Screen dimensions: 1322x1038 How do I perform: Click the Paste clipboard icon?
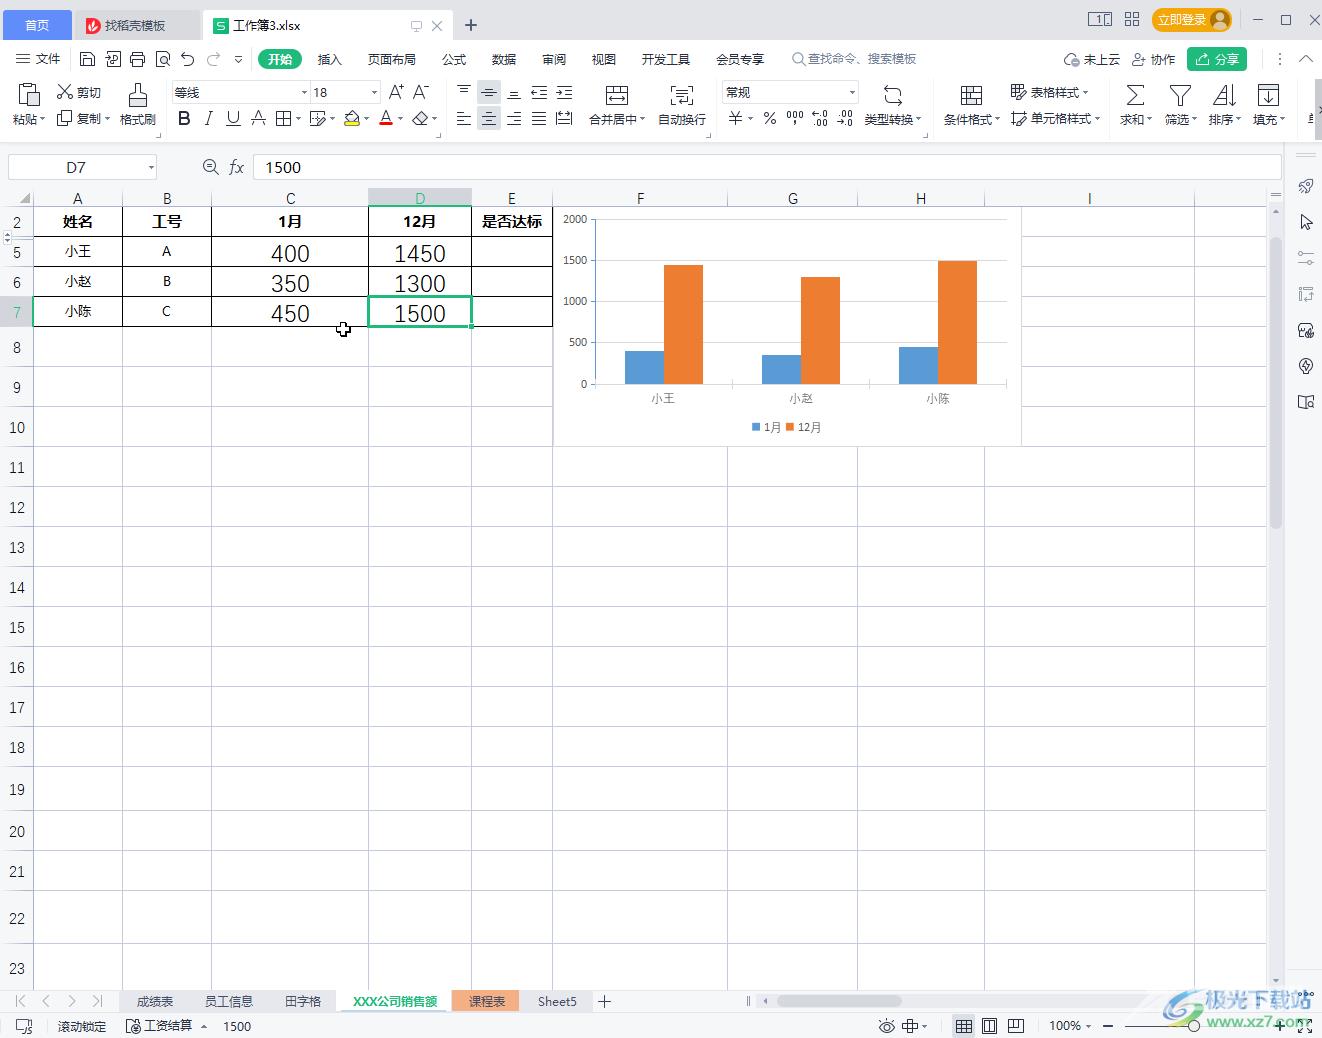pyautogui.click(x=29, y=94)
